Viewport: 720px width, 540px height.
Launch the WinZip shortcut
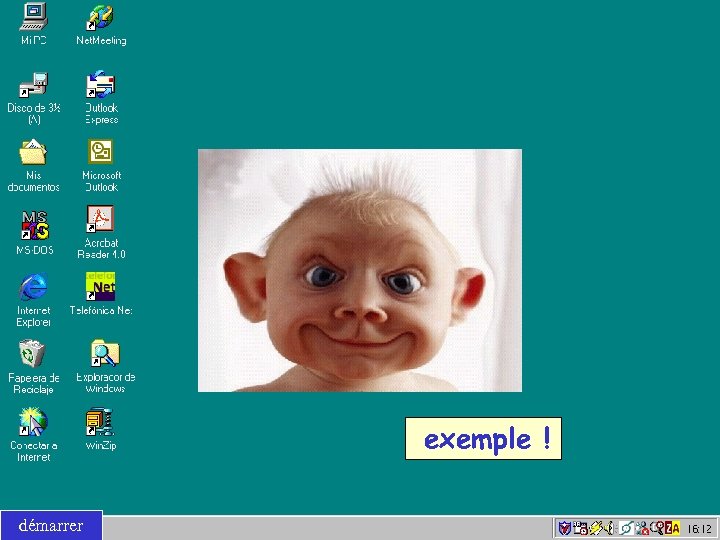[101, 429]
